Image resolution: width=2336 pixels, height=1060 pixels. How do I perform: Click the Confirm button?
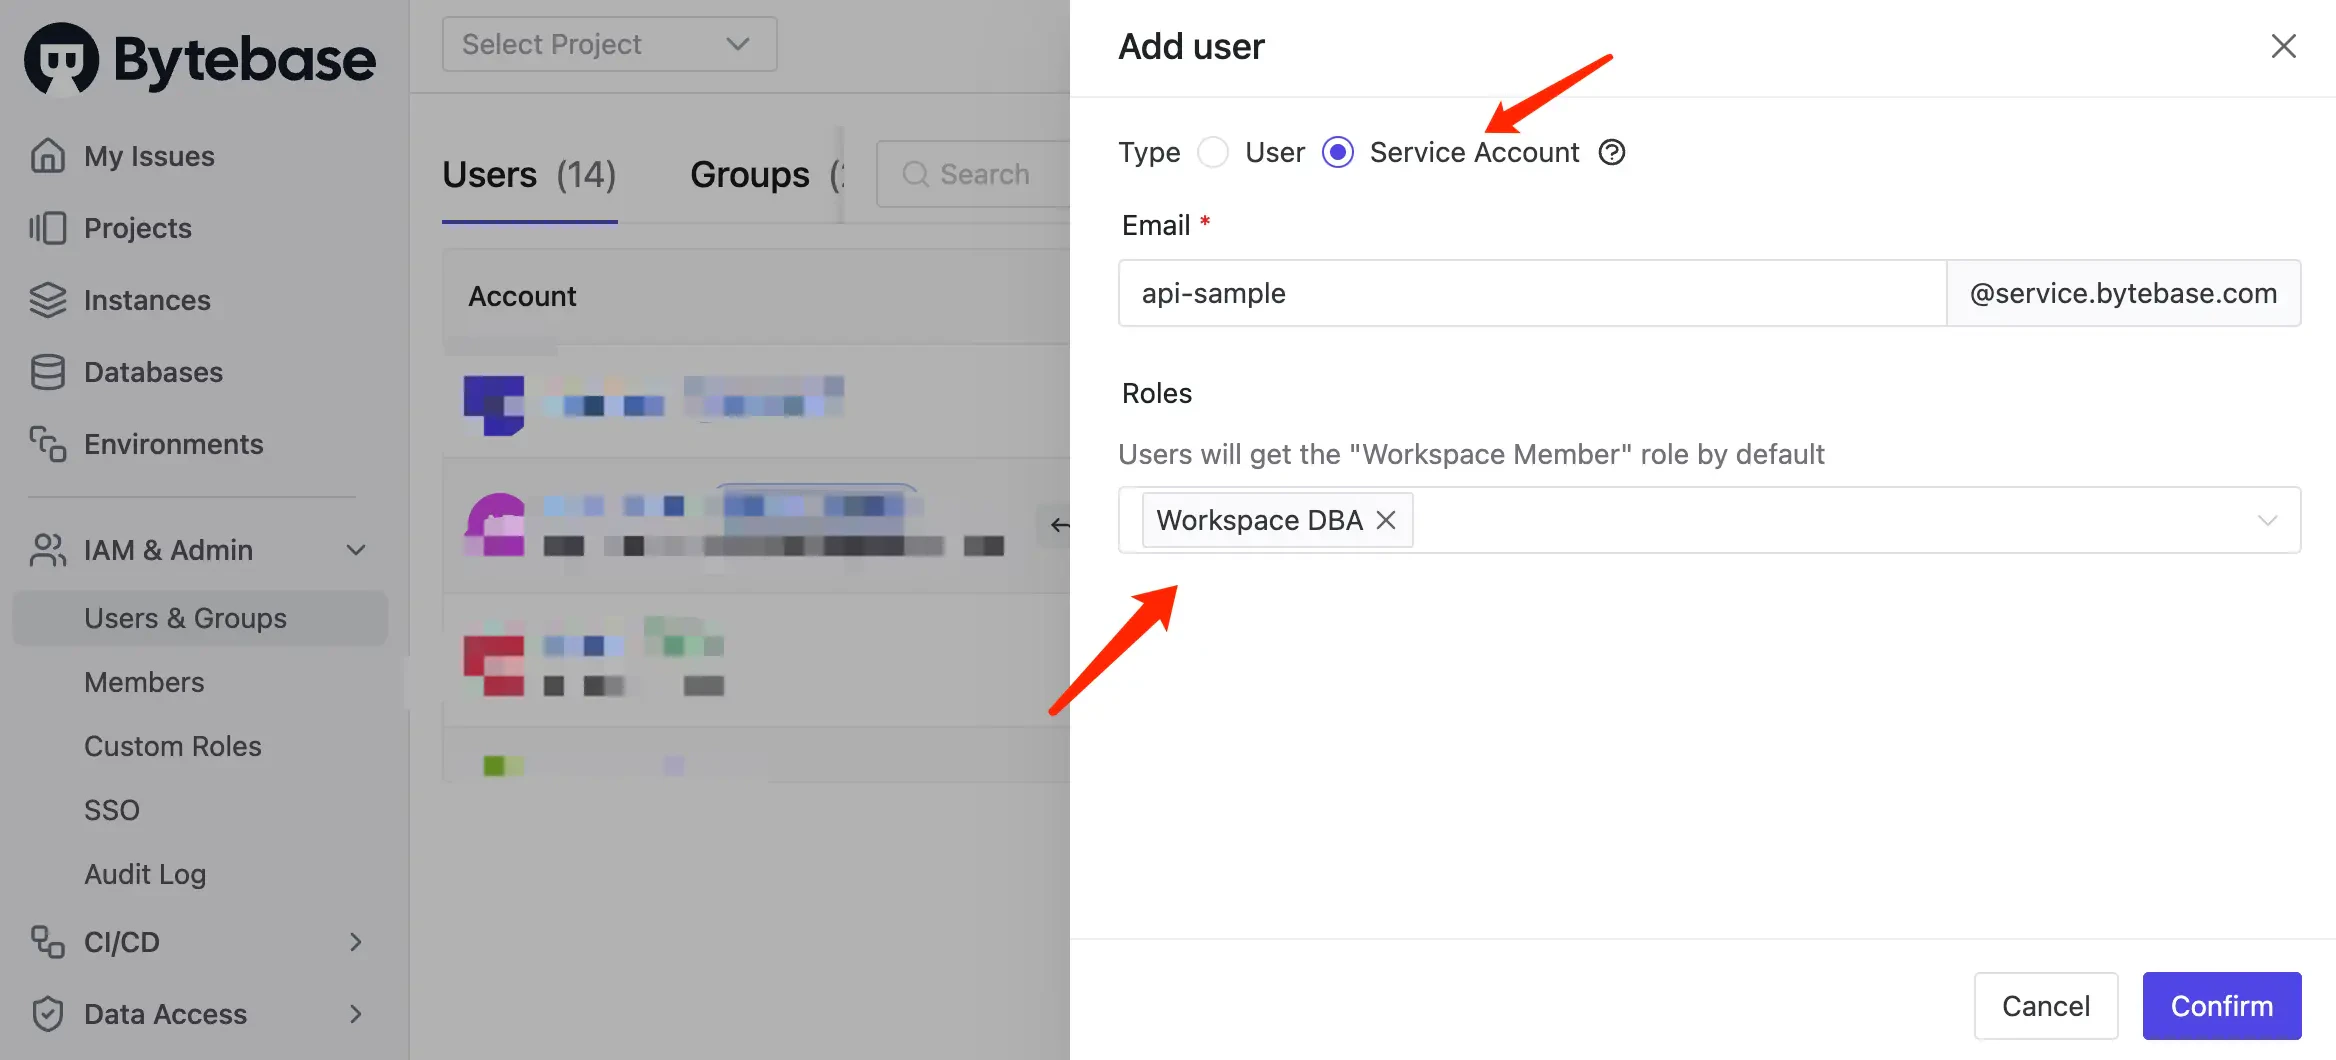tap(2222, 1006)
